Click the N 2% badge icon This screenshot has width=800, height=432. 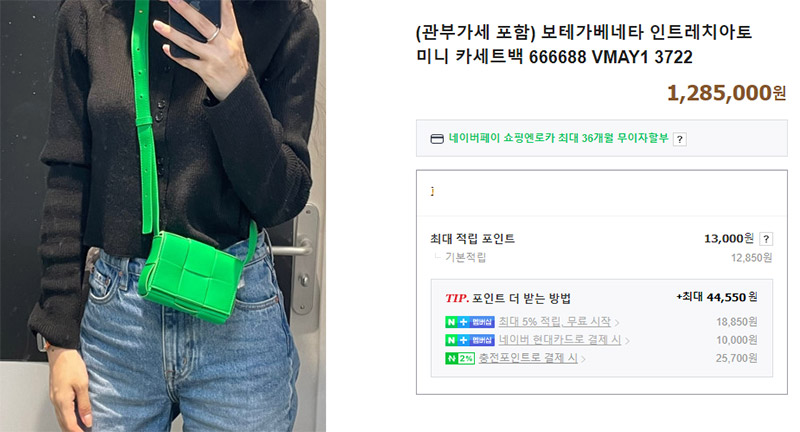tap(460, 359)
